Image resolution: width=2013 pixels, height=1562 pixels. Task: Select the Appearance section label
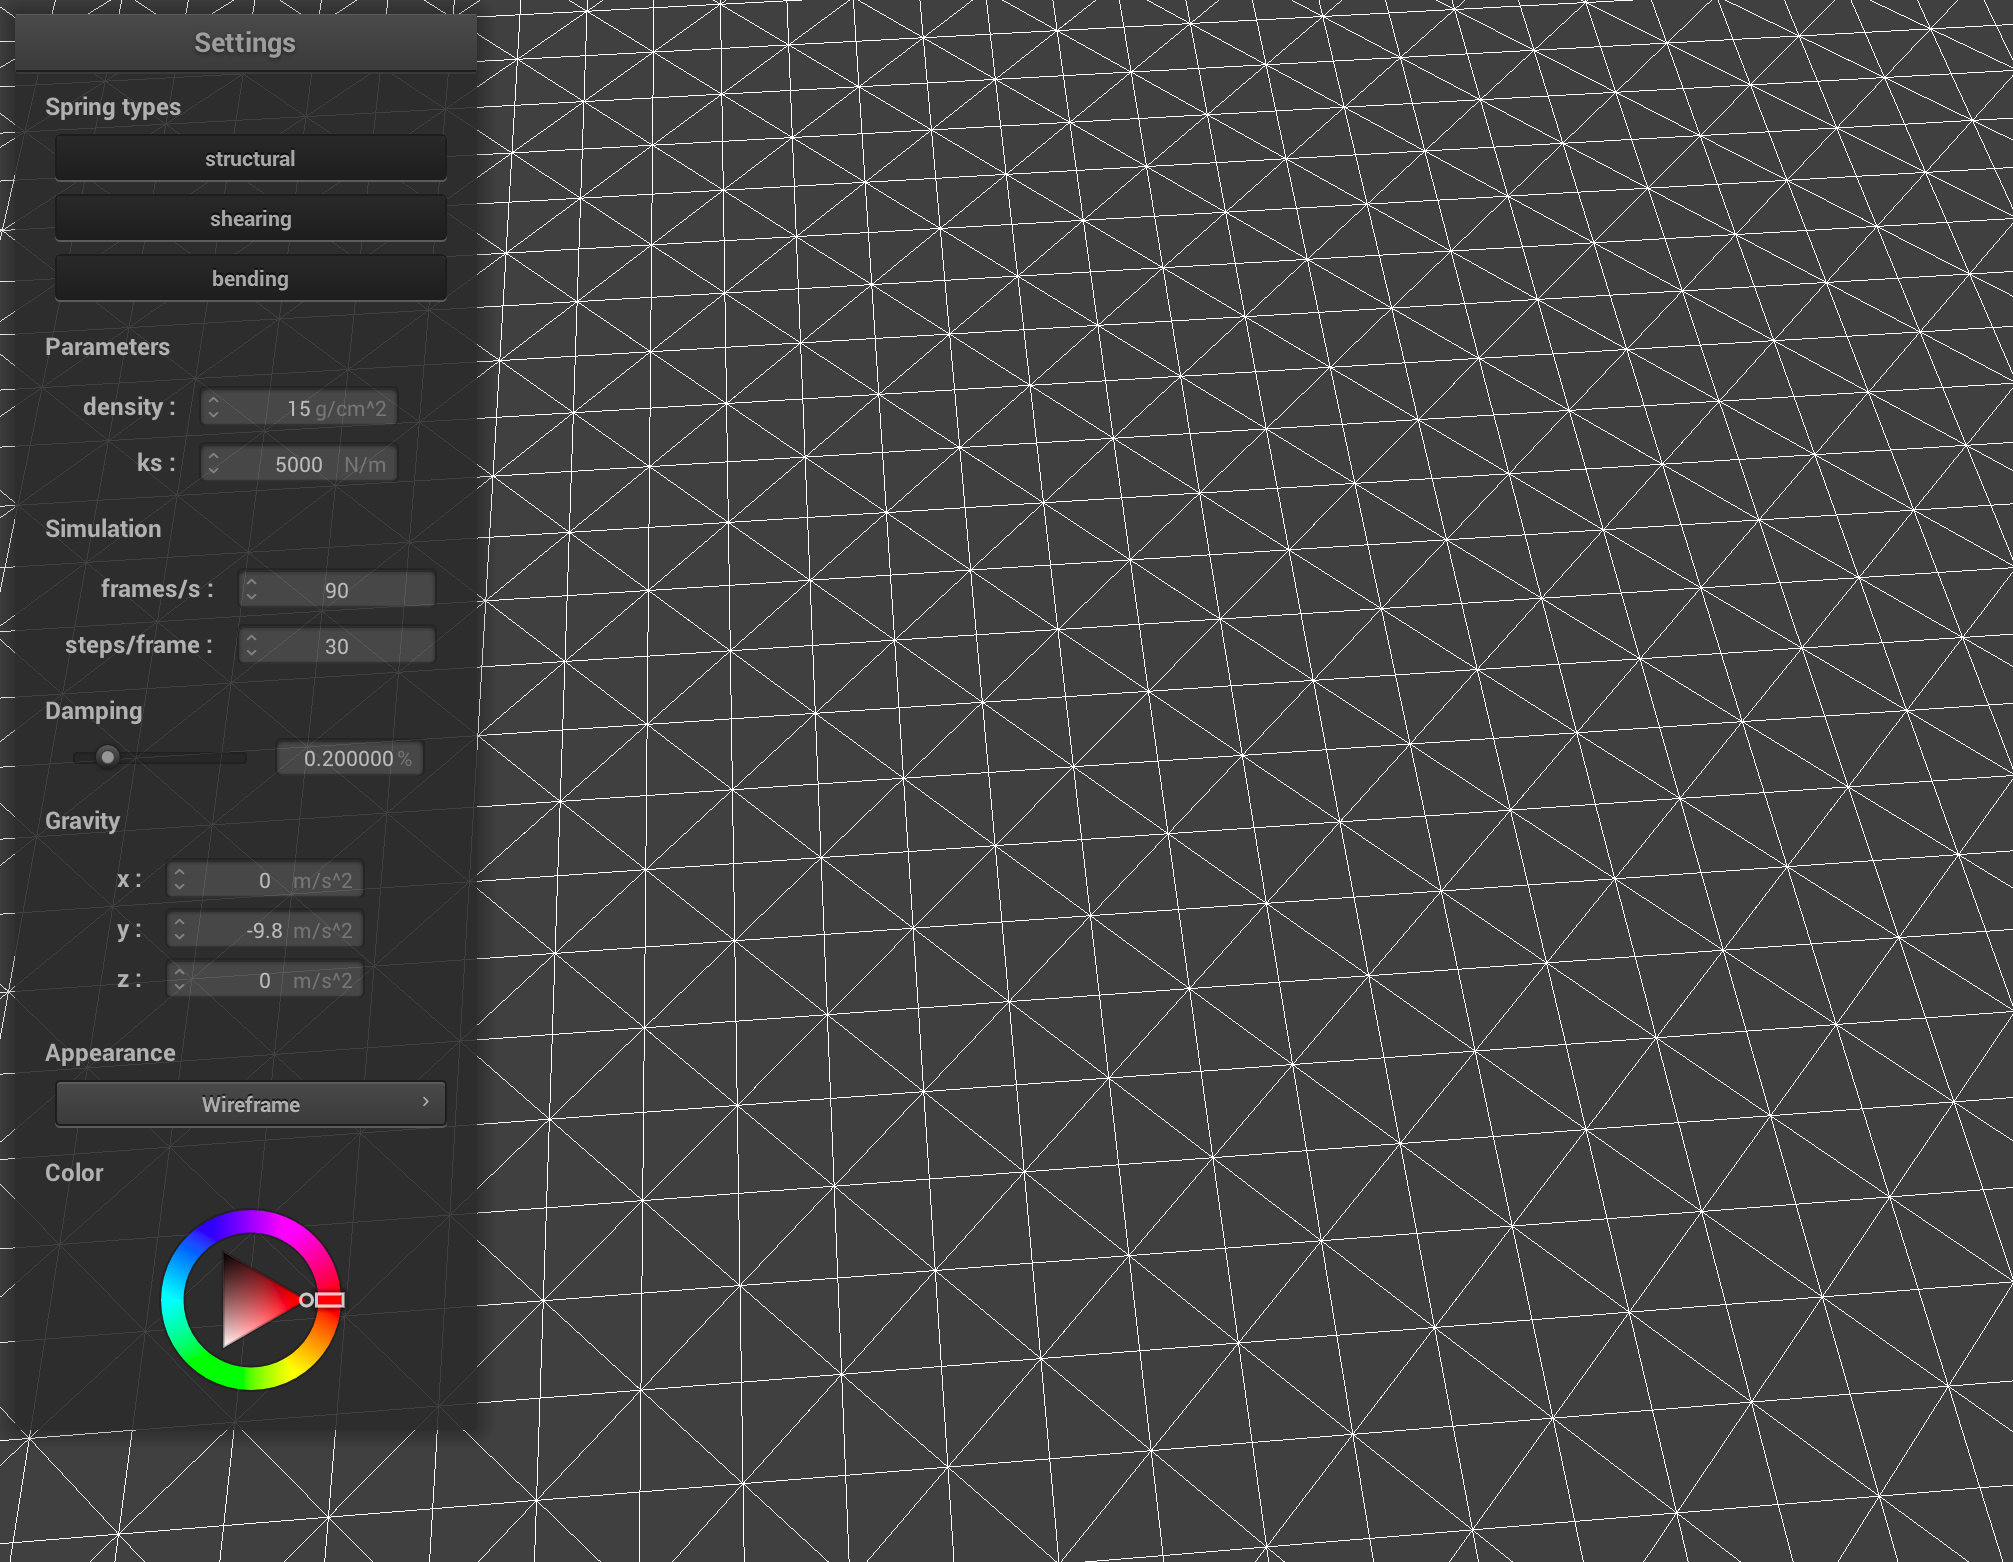pos(109,1052)
